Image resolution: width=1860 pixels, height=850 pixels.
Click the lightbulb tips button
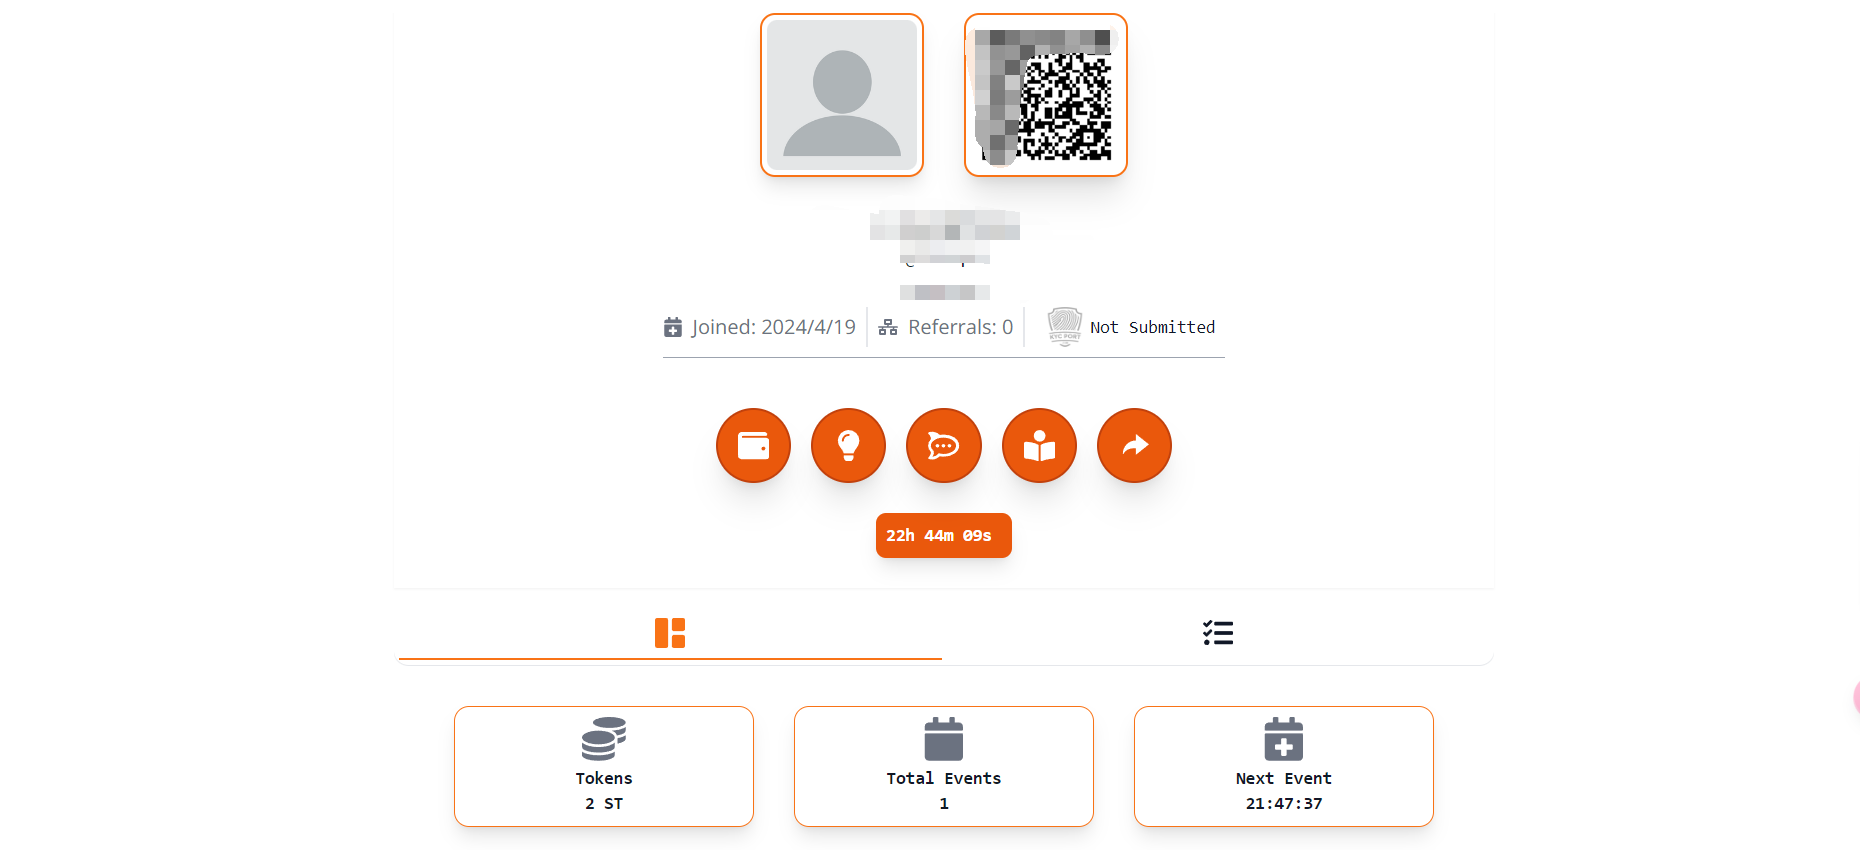848,445
